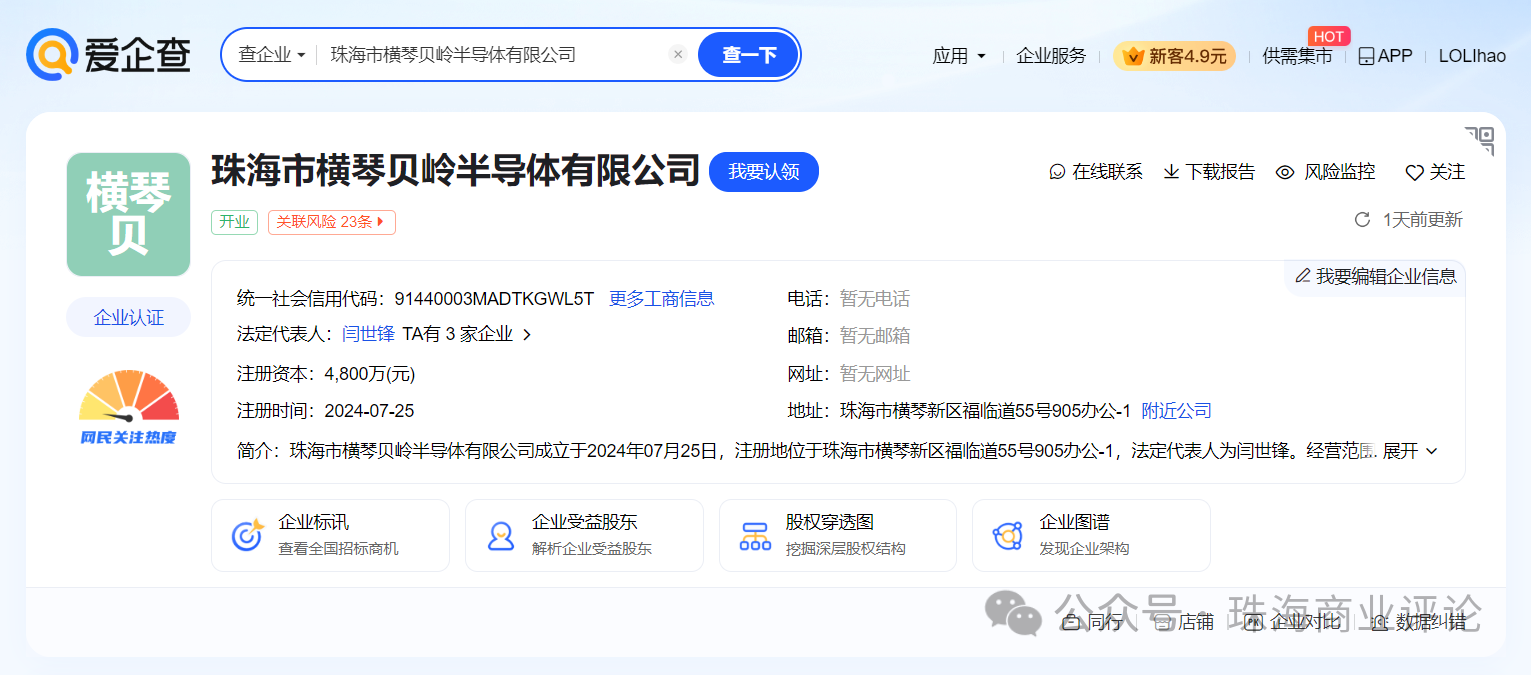This screenshot has height=675, width=1531.
Task: Click the 查一下 search button
Action: (x=749, y=55)
